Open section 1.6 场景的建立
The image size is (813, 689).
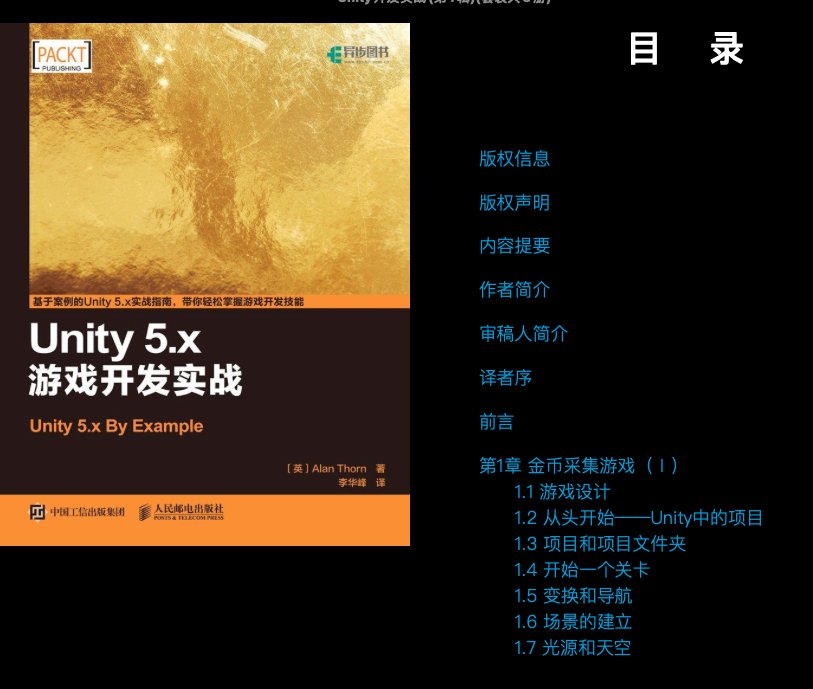pyautogui.click(x=573, y=622)
